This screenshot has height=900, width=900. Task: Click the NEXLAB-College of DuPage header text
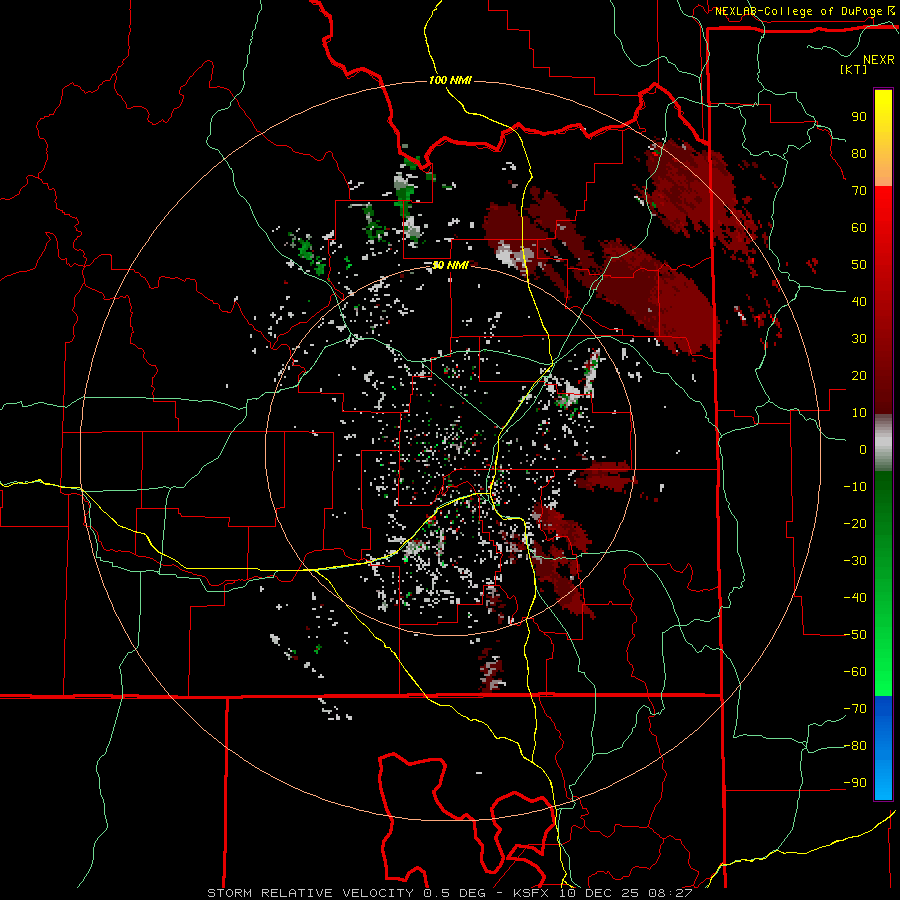[799, 11]
